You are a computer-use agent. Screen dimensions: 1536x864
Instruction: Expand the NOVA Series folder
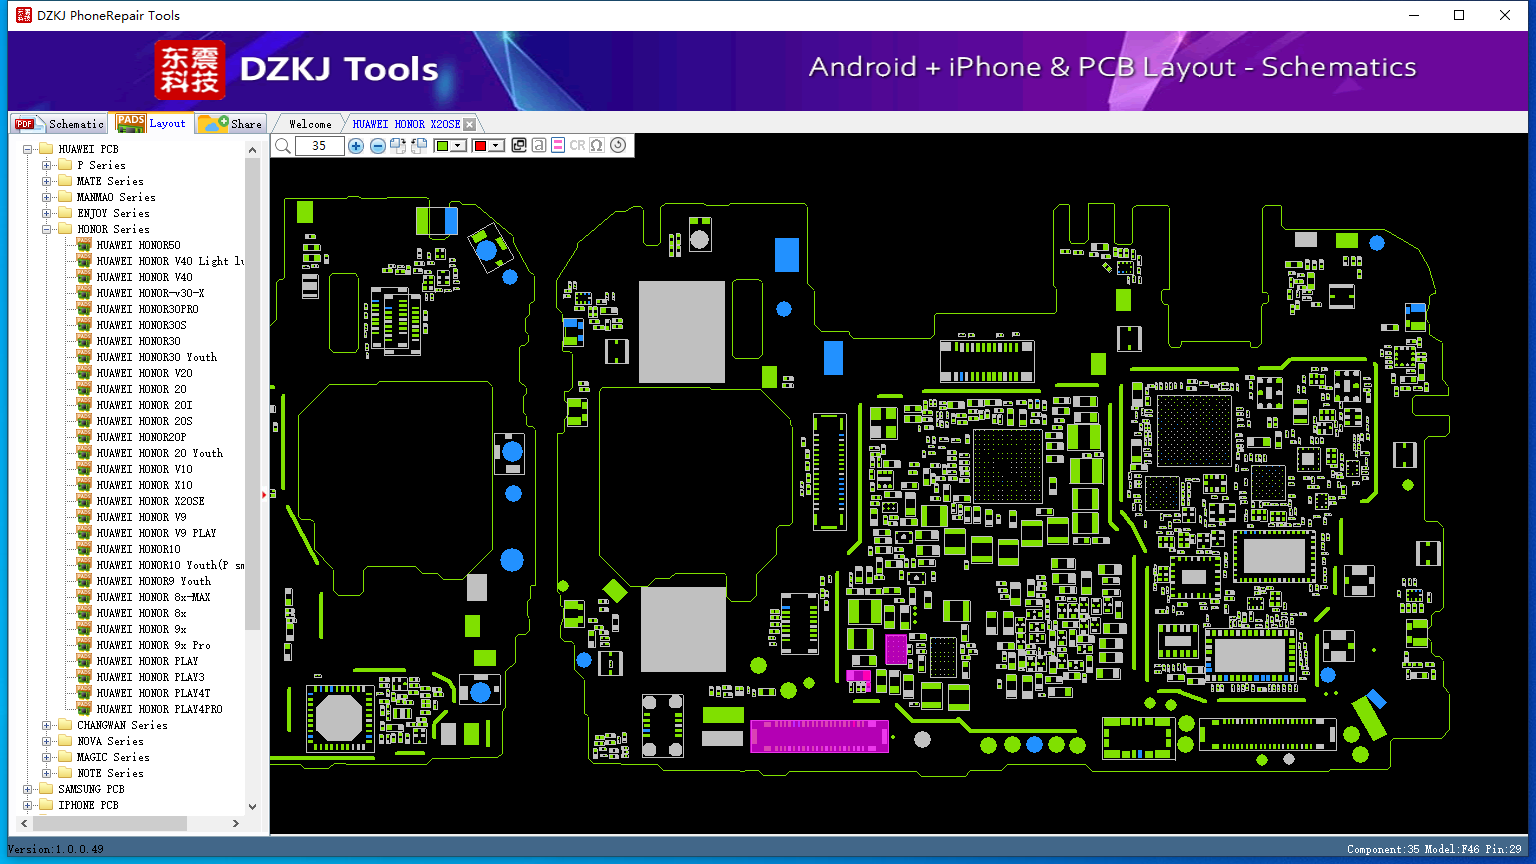[47, 741]
